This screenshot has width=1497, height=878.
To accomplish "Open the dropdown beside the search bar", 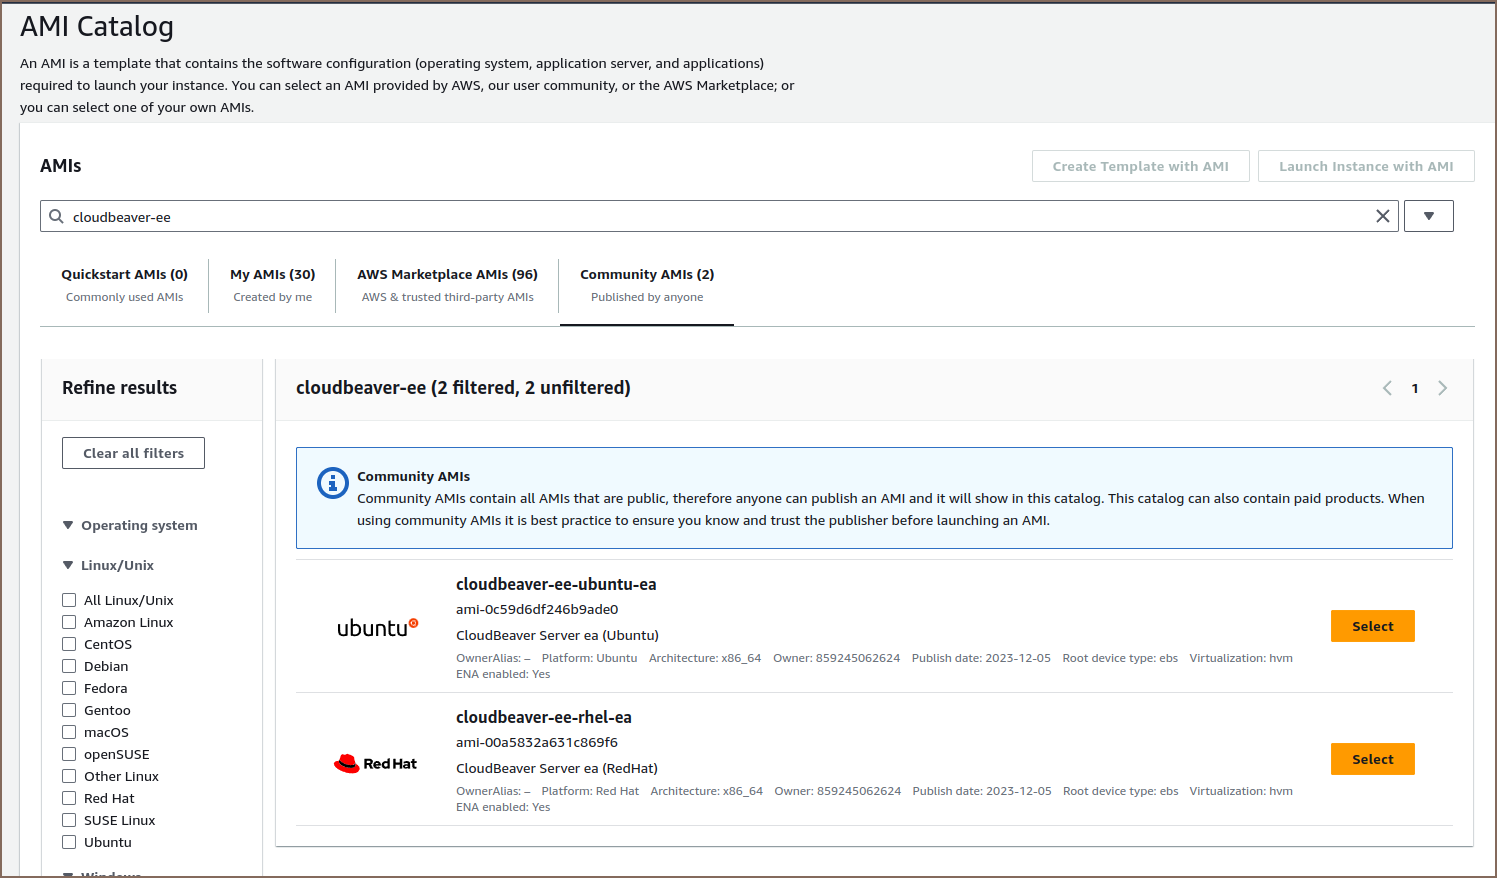I will [x=1428, y=216].
